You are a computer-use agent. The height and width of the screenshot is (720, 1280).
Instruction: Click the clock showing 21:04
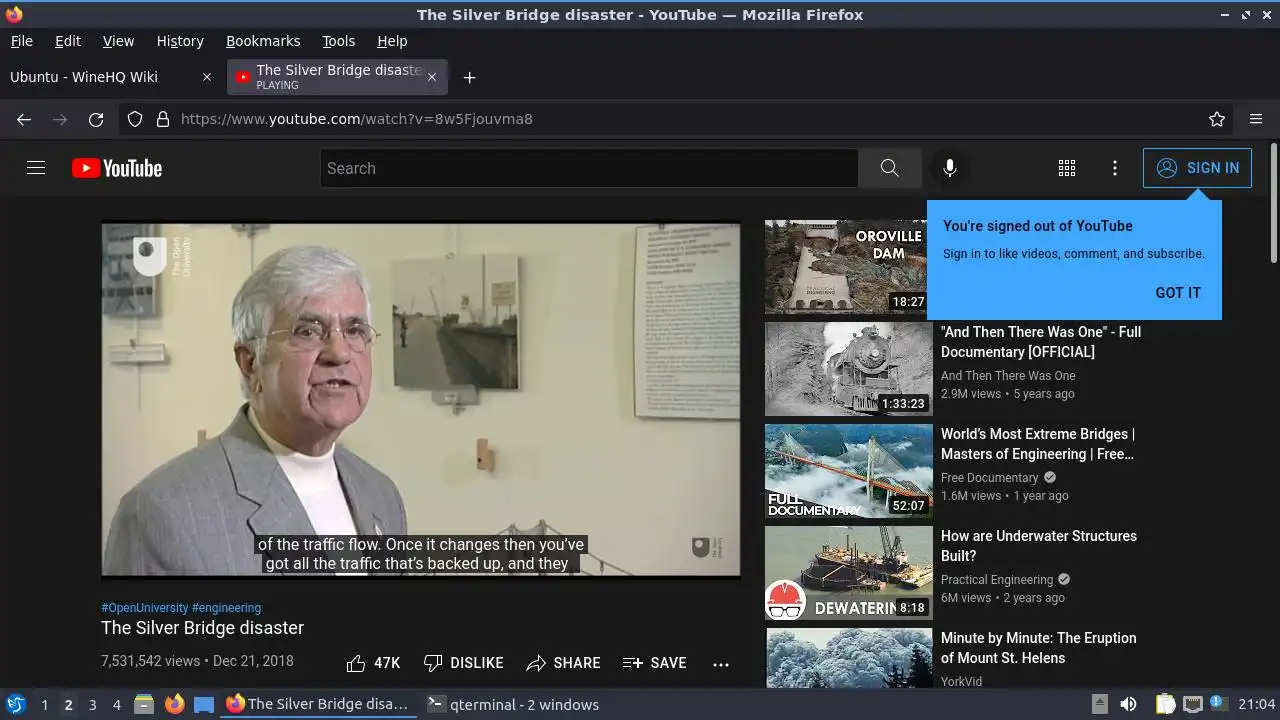(1257, 704)
